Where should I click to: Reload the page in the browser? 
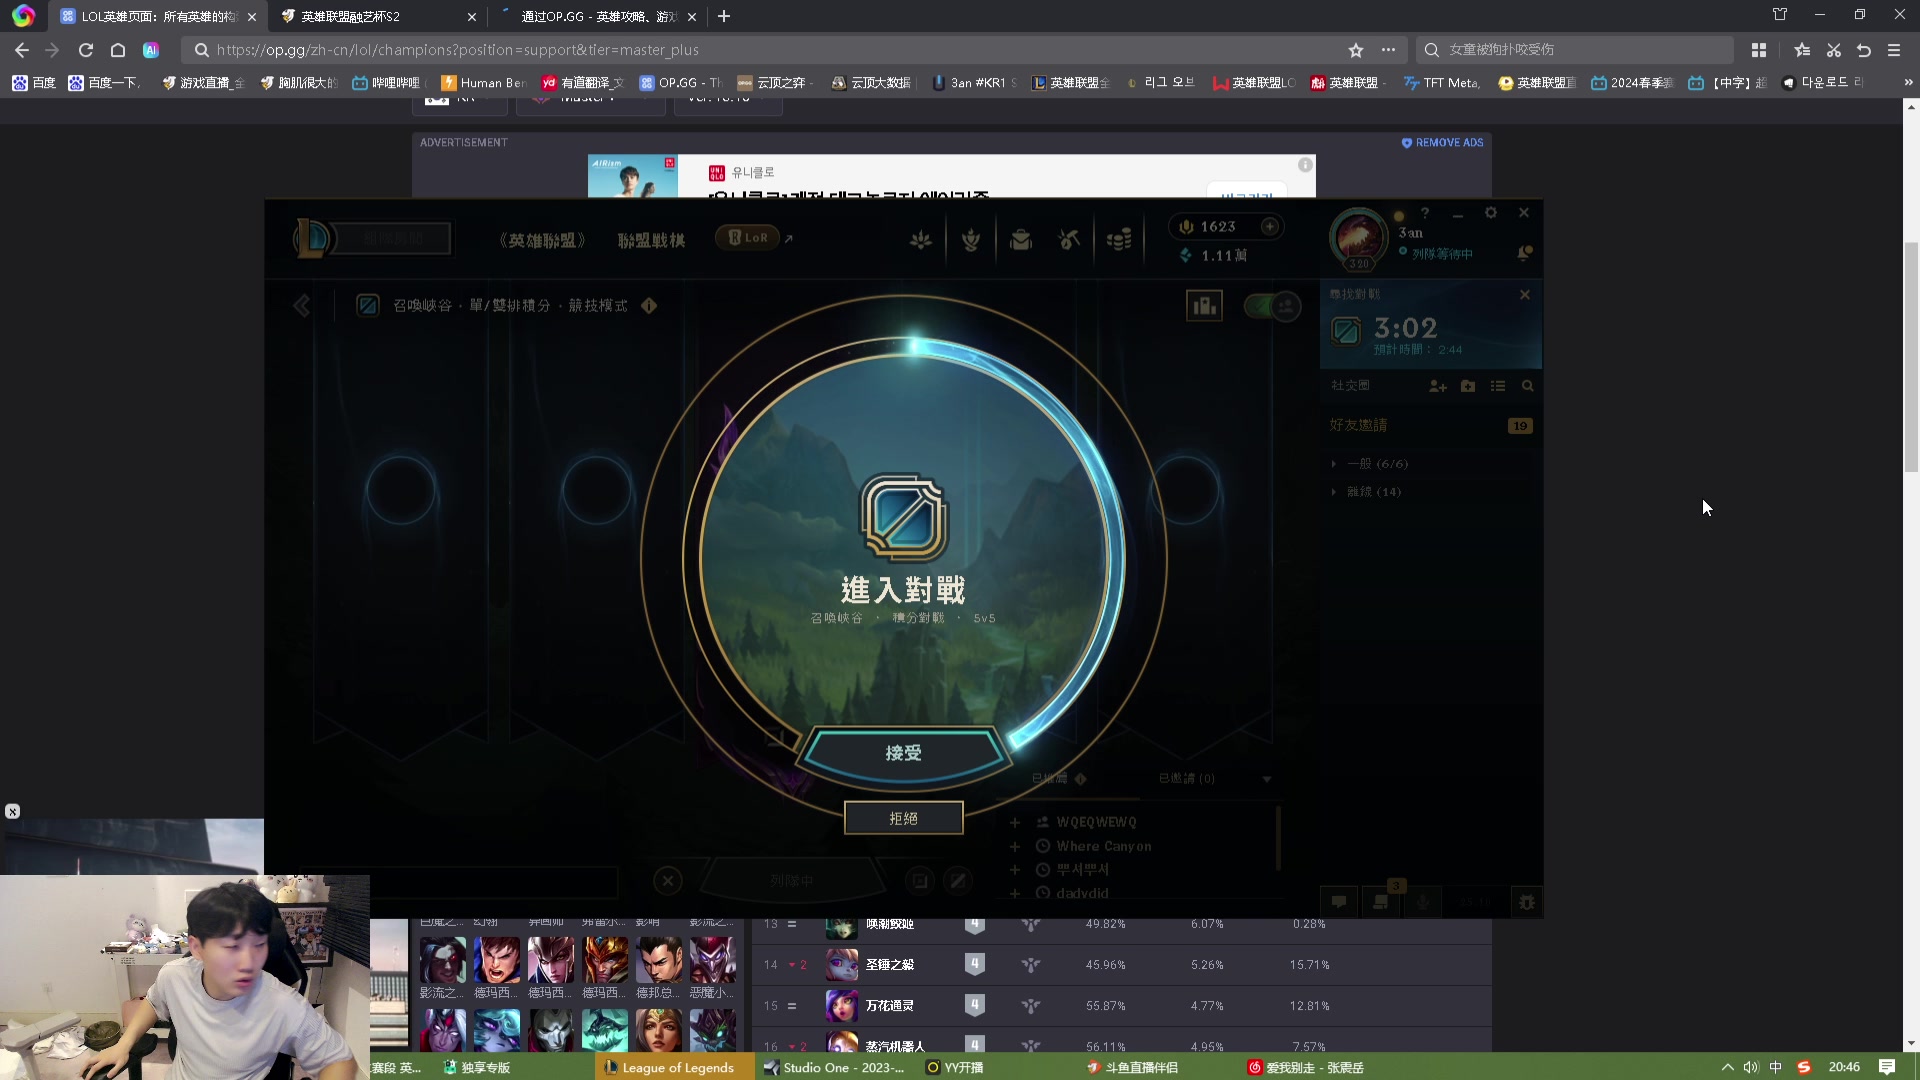click(86, 50)
